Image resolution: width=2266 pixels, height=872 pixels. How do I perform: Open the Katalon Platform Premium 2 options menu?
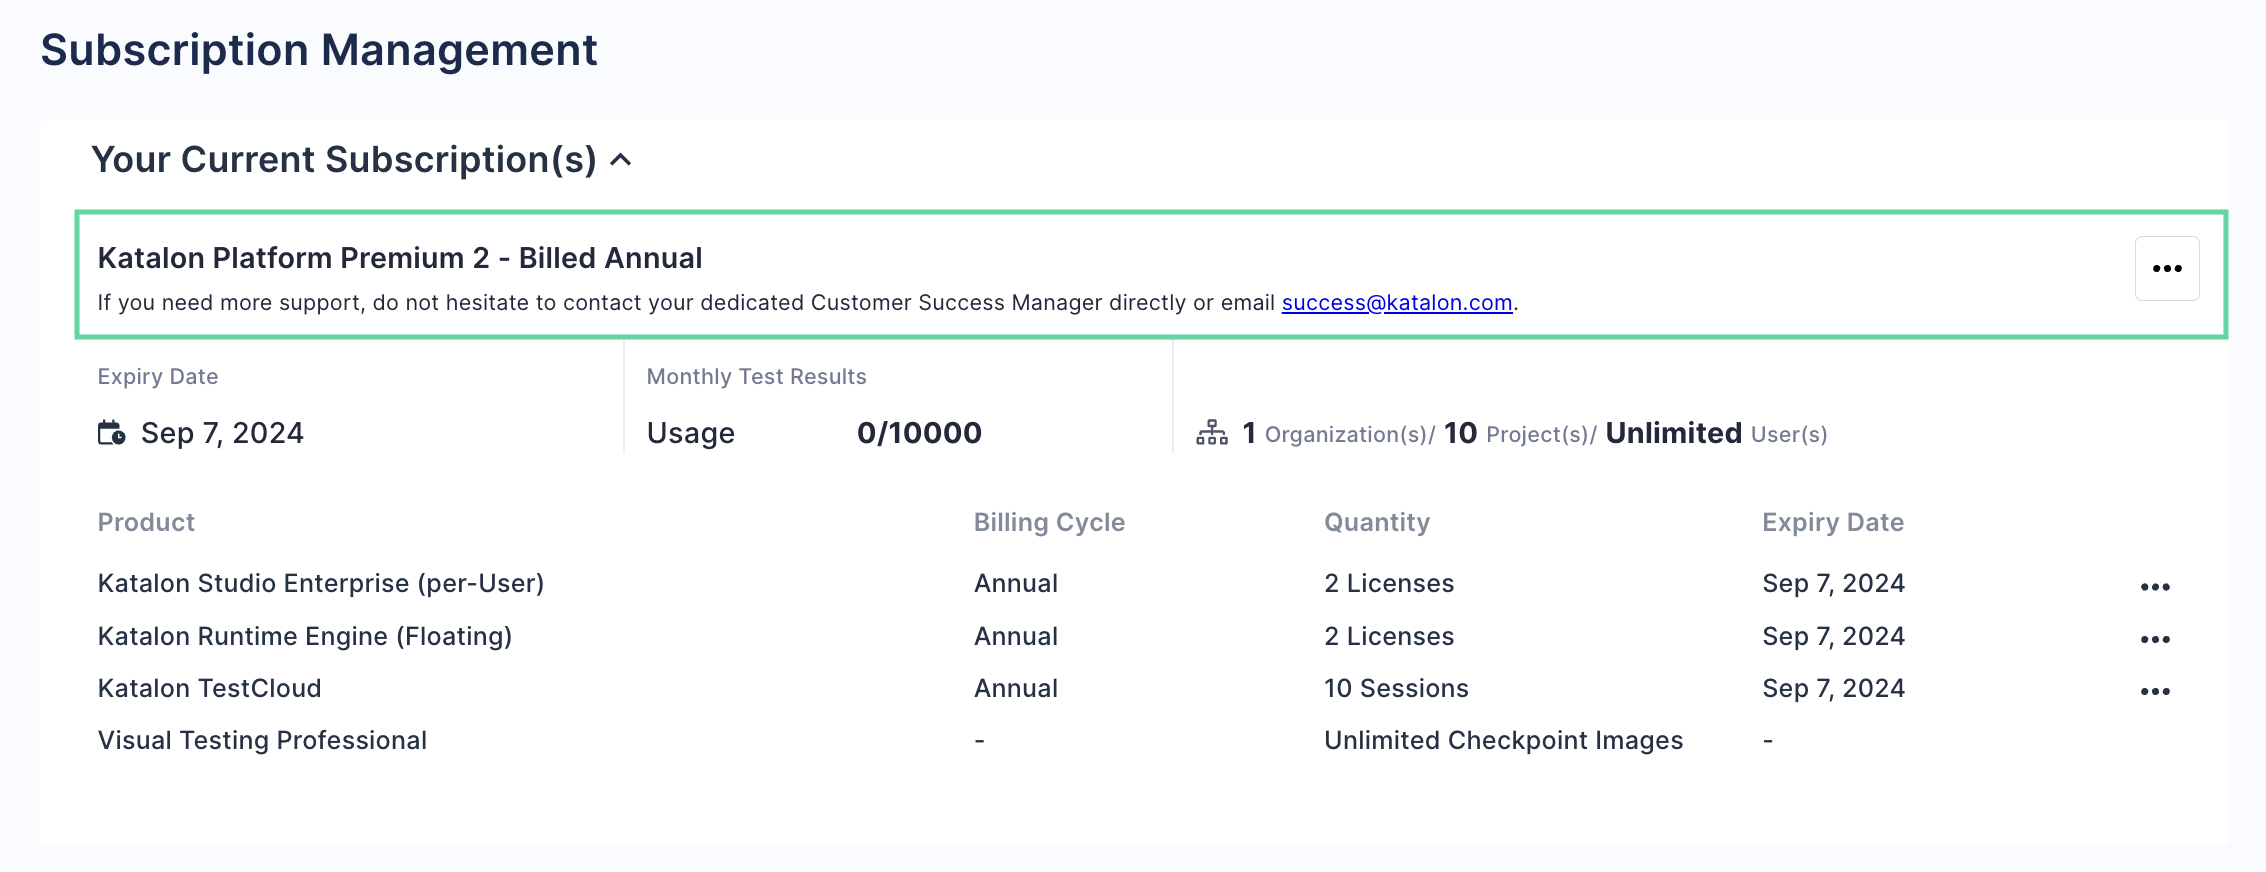(x=2167, y=268)
